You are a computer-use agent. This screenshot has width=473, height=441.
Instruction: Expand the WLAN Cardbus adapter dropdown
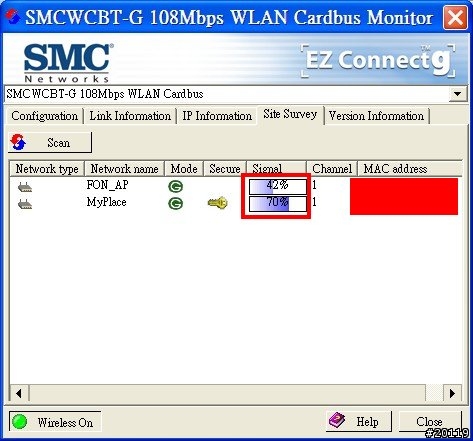(x=457, y=94)
